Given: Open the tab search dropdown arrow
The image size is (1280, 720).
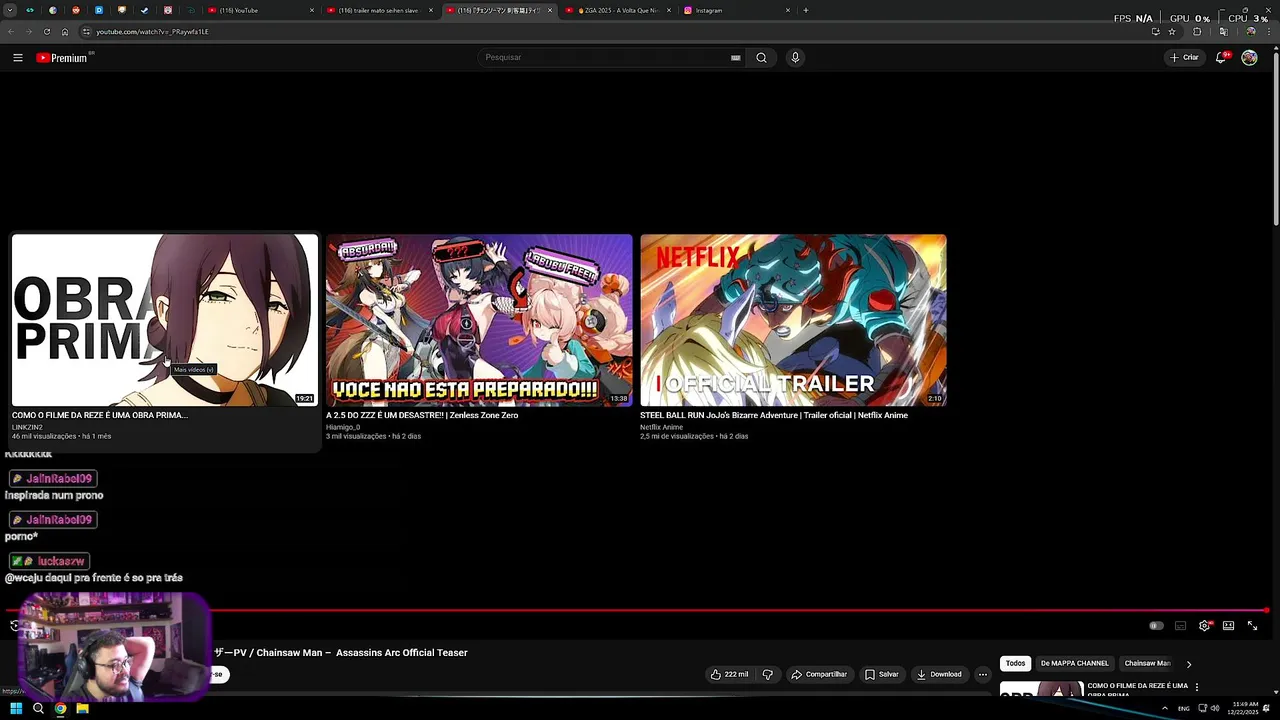Looking at the screenshot, I should click(x=10, y=10).
